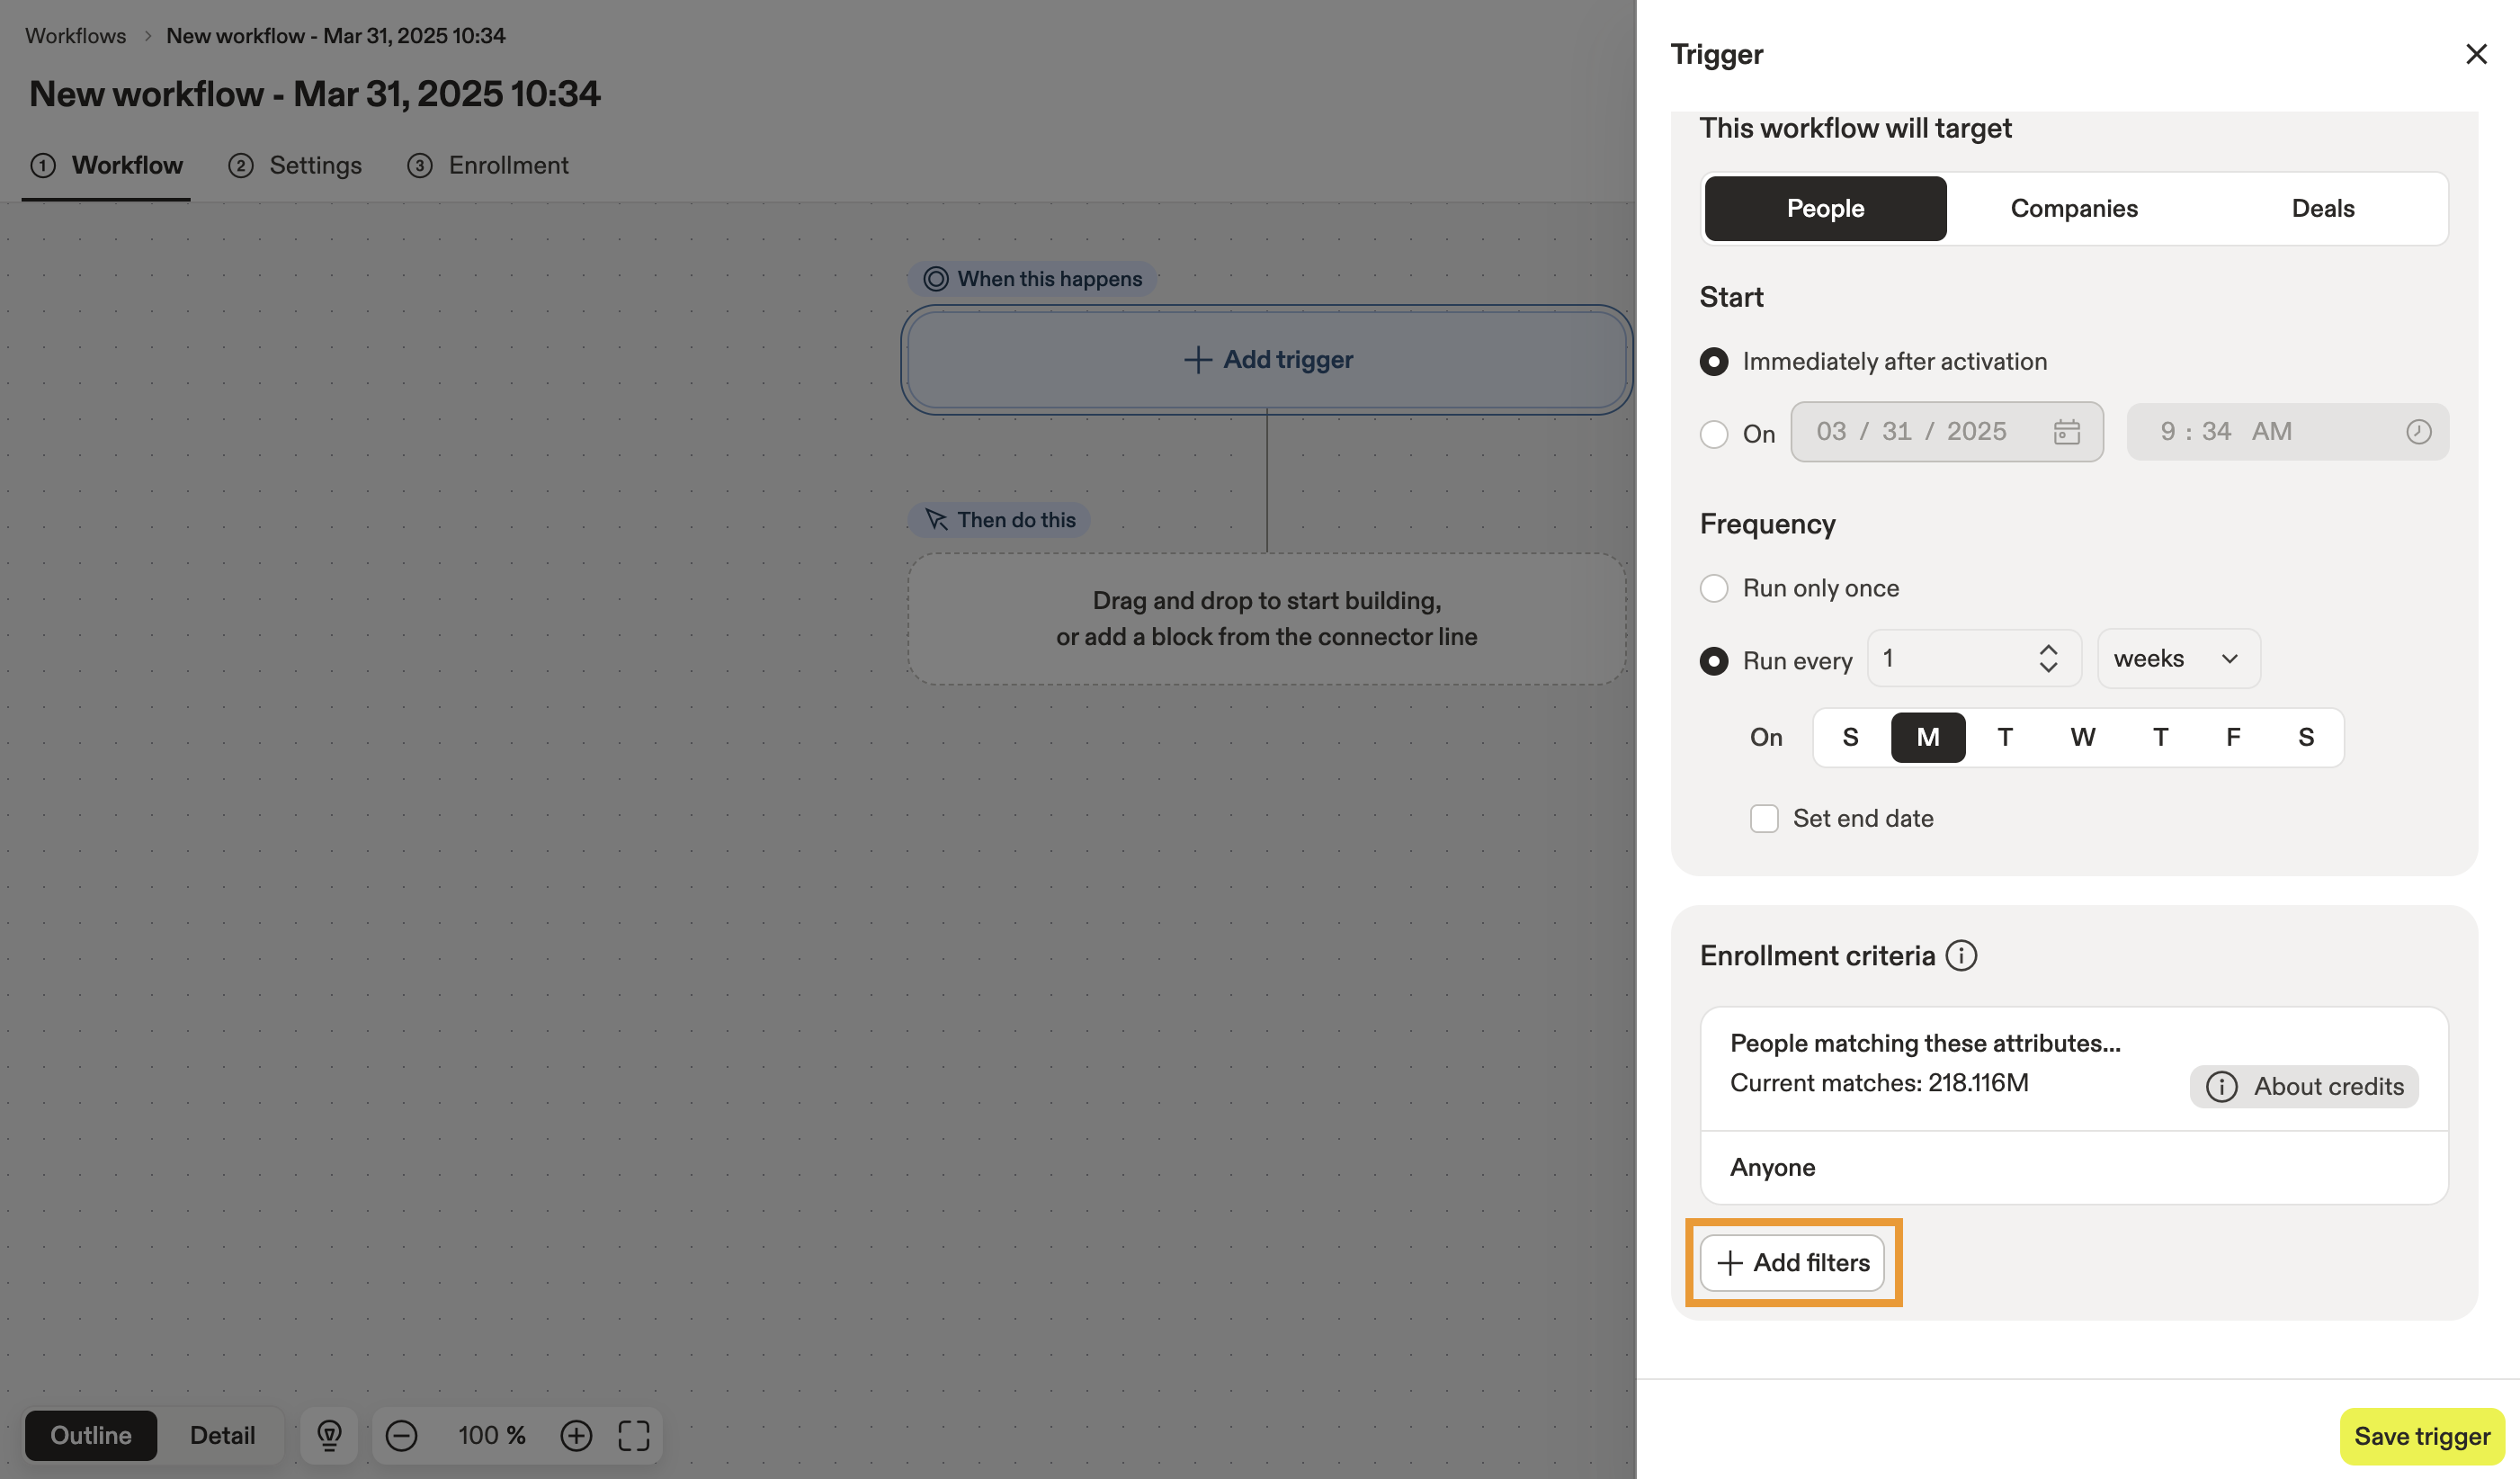This screenshot has width=2520, height=1479.
Task: Click Enrollment criteria info icon
Action: pyautogui.click(x=1961, y=955)
